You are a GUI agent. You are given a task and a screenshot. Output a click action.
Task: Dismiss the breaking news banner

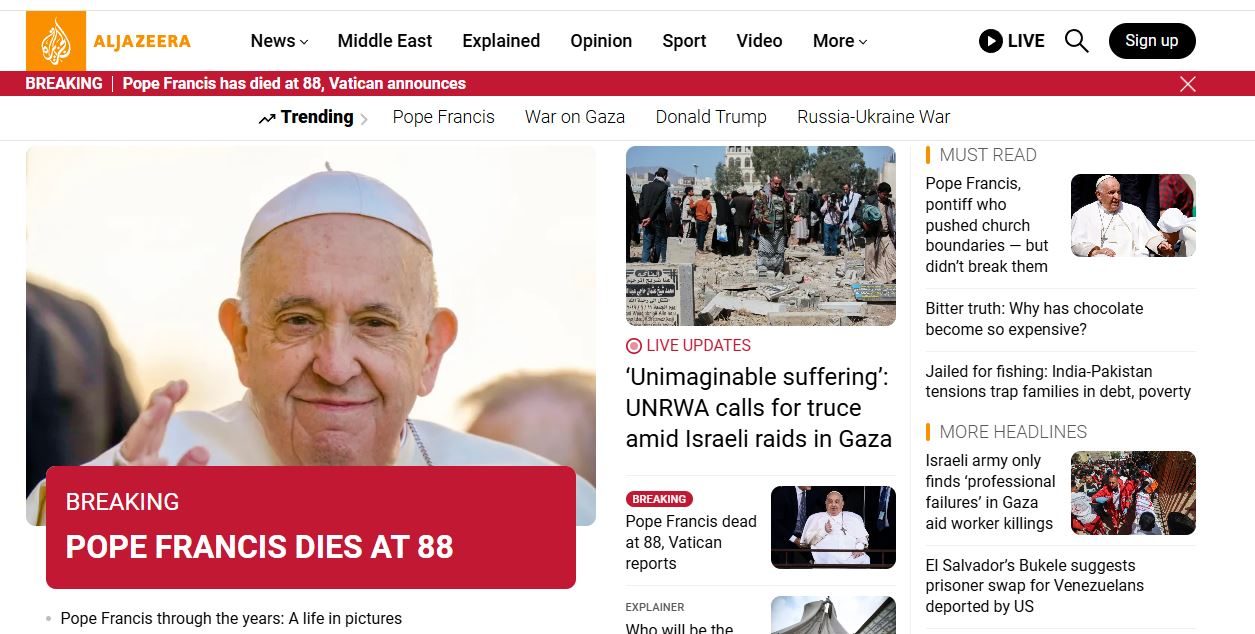coord(1187,84)
